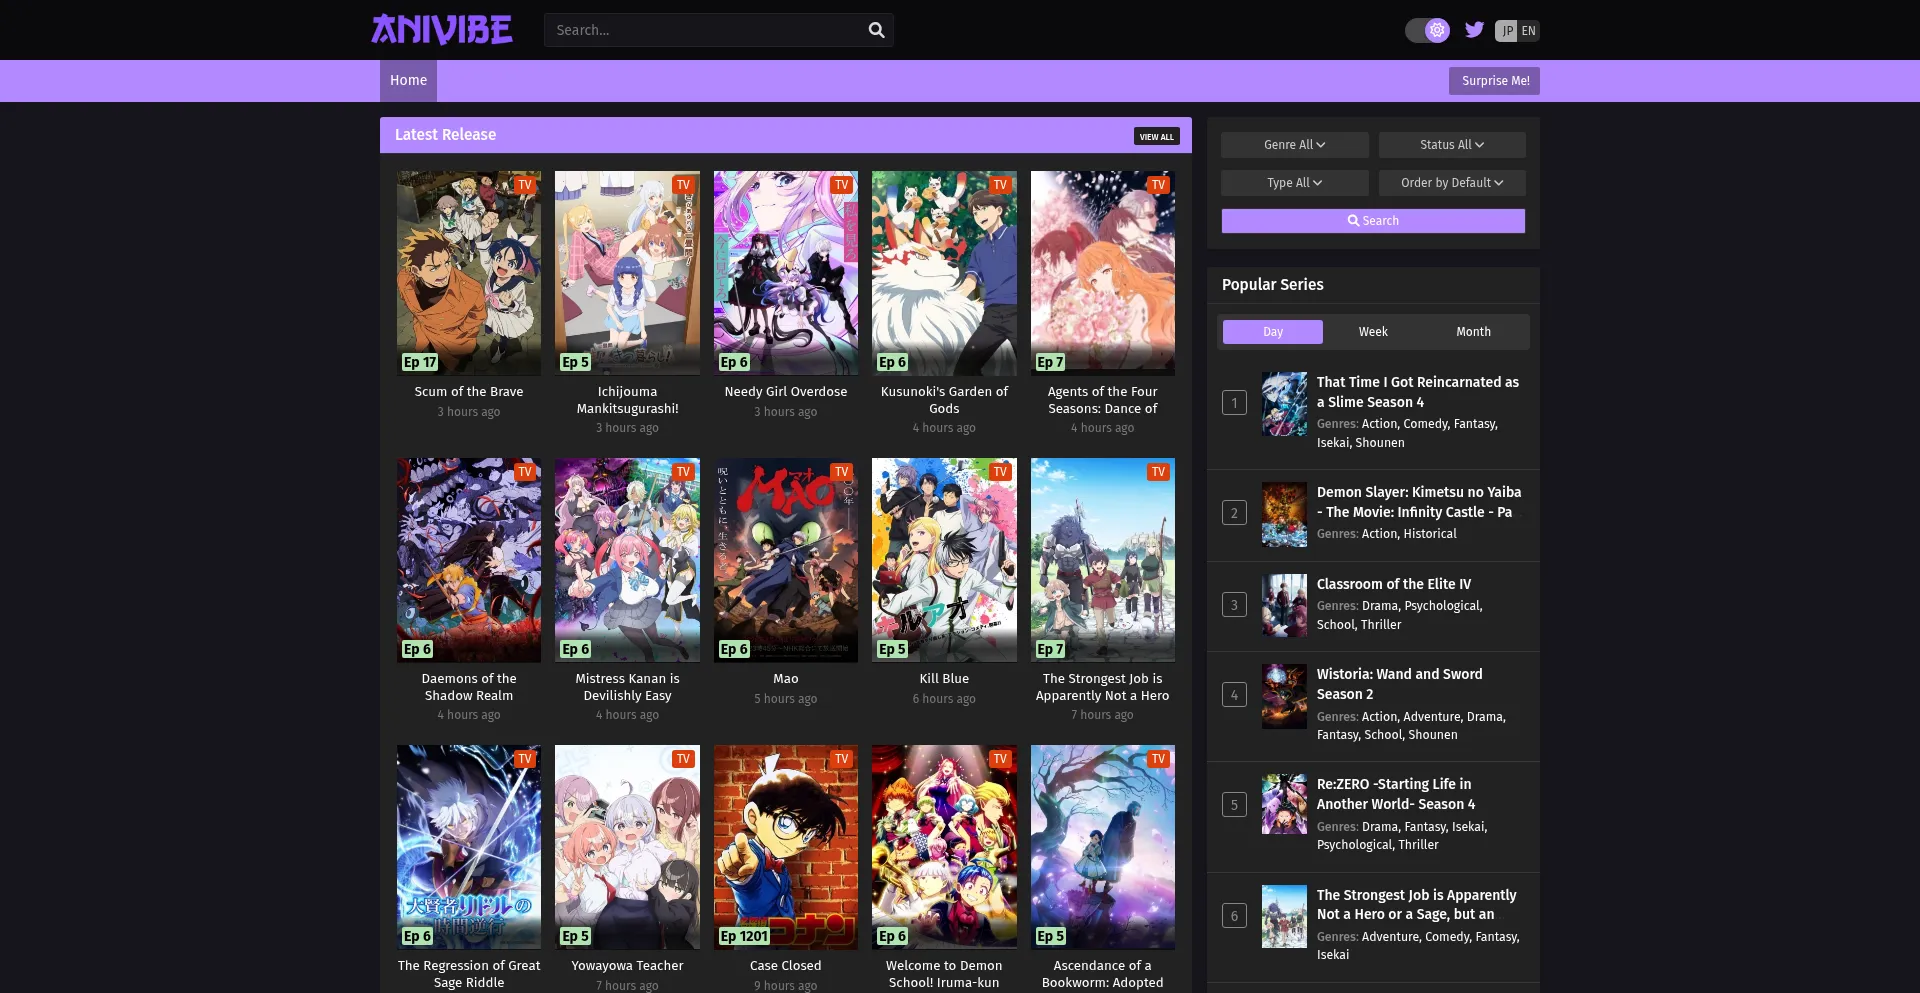
Task: Click Classroom of the Elite IV small thumbnail
Action: pyautogui.click(x=1284, y=605)
